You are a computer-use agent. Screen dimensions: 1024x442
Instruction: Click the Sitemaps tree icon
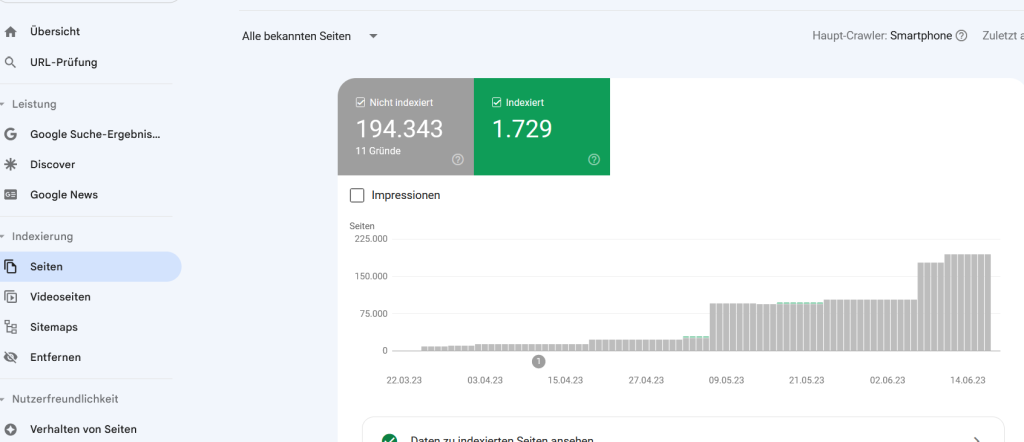click(x=10, y=327)
